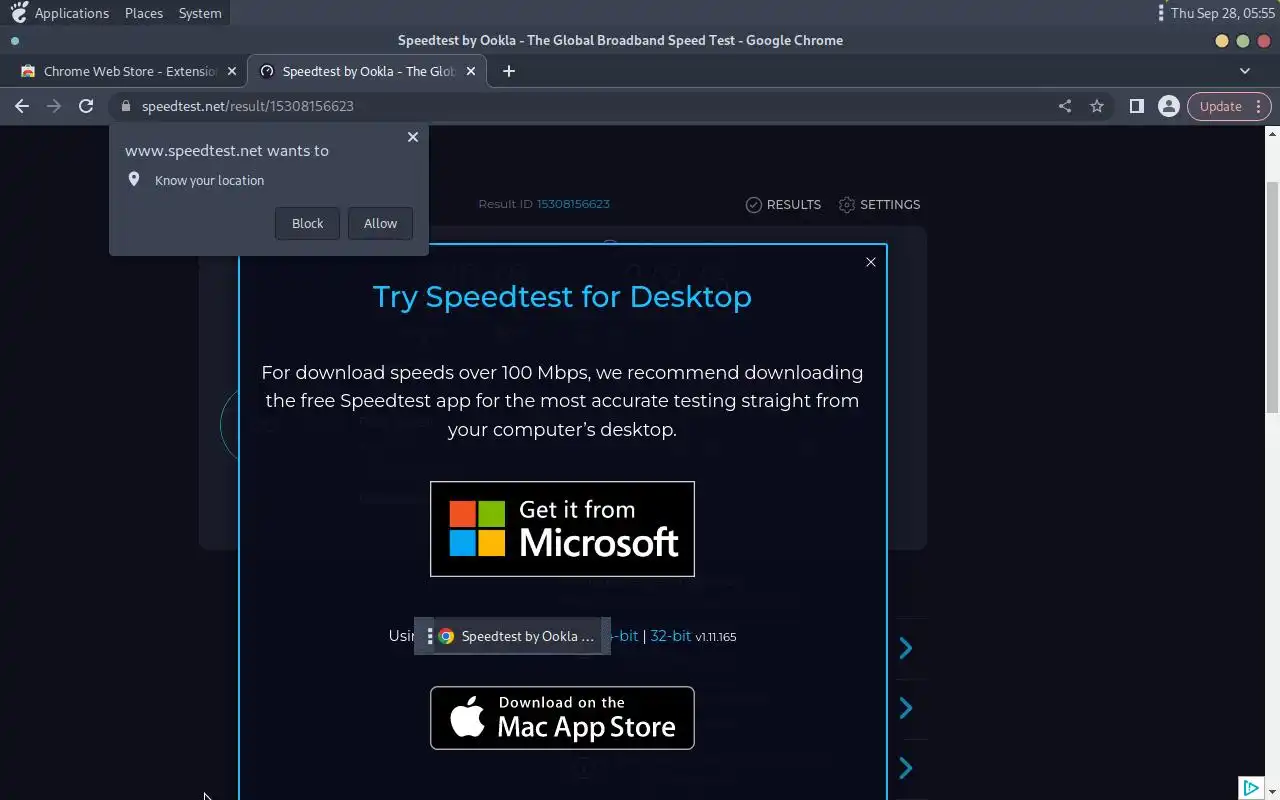Click Download on the Mac App Store badge
The image size is (1280, 800).
coord(562,718)
